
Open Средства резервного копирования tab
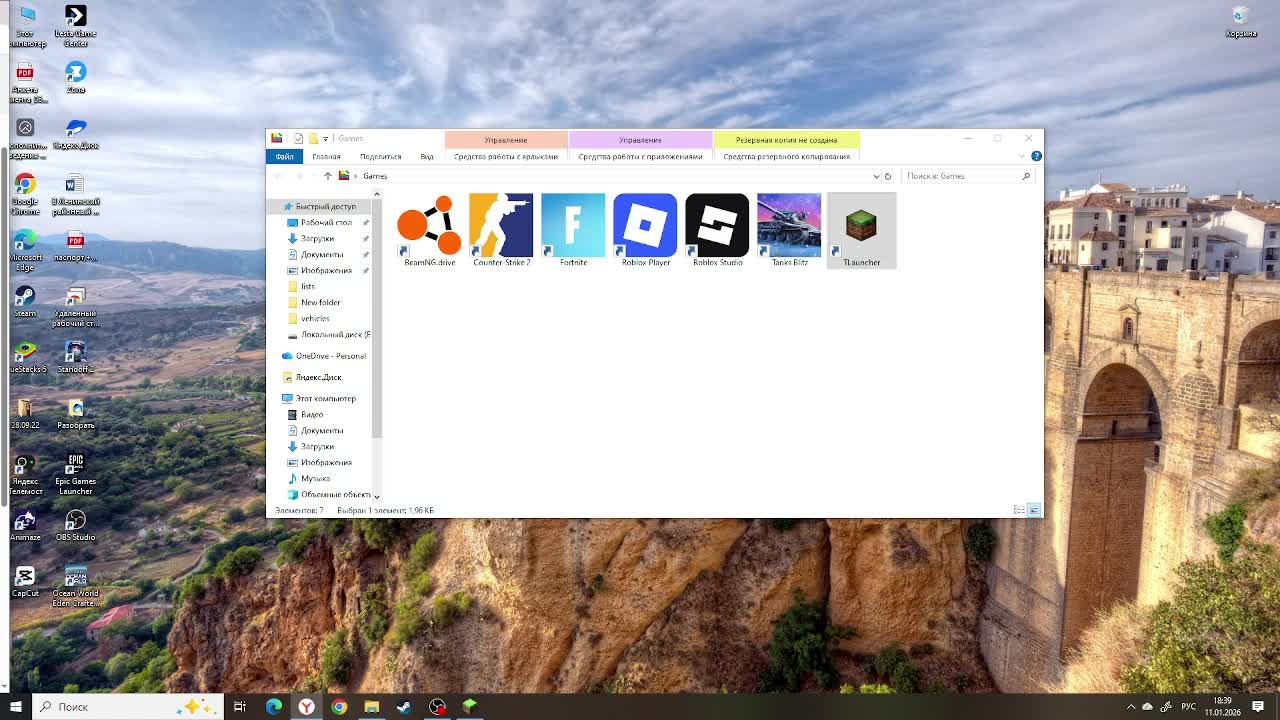tap(786, 156)
